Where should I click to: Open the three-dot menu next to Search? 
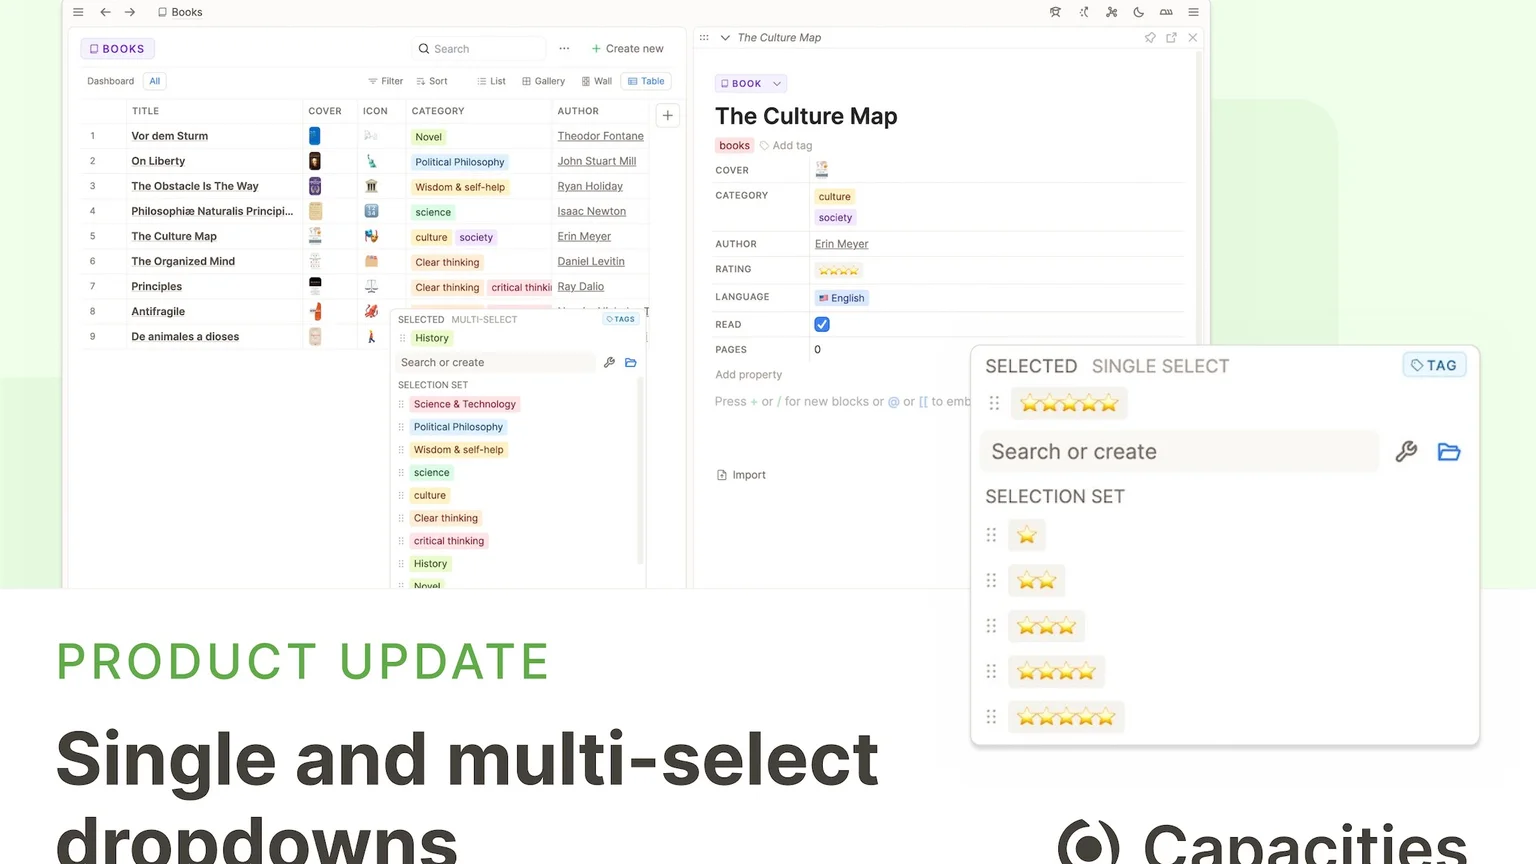tap(564, 48)
